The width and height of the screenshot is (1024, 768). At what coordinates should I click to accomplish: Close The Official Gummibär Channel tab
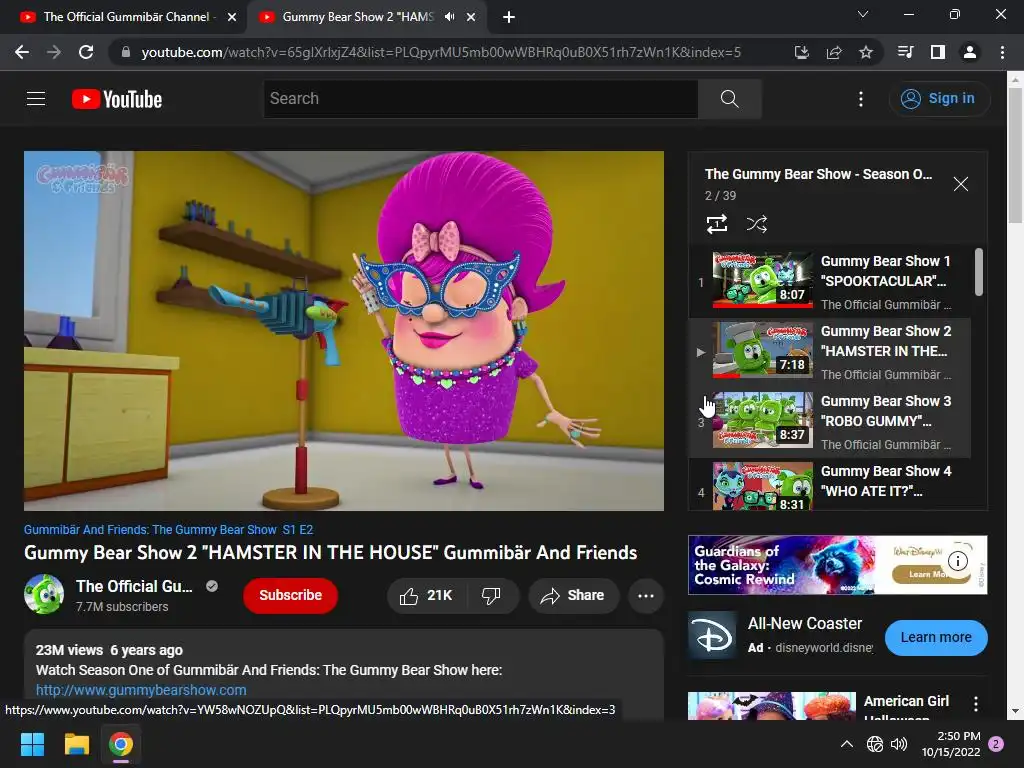point(232,17)
